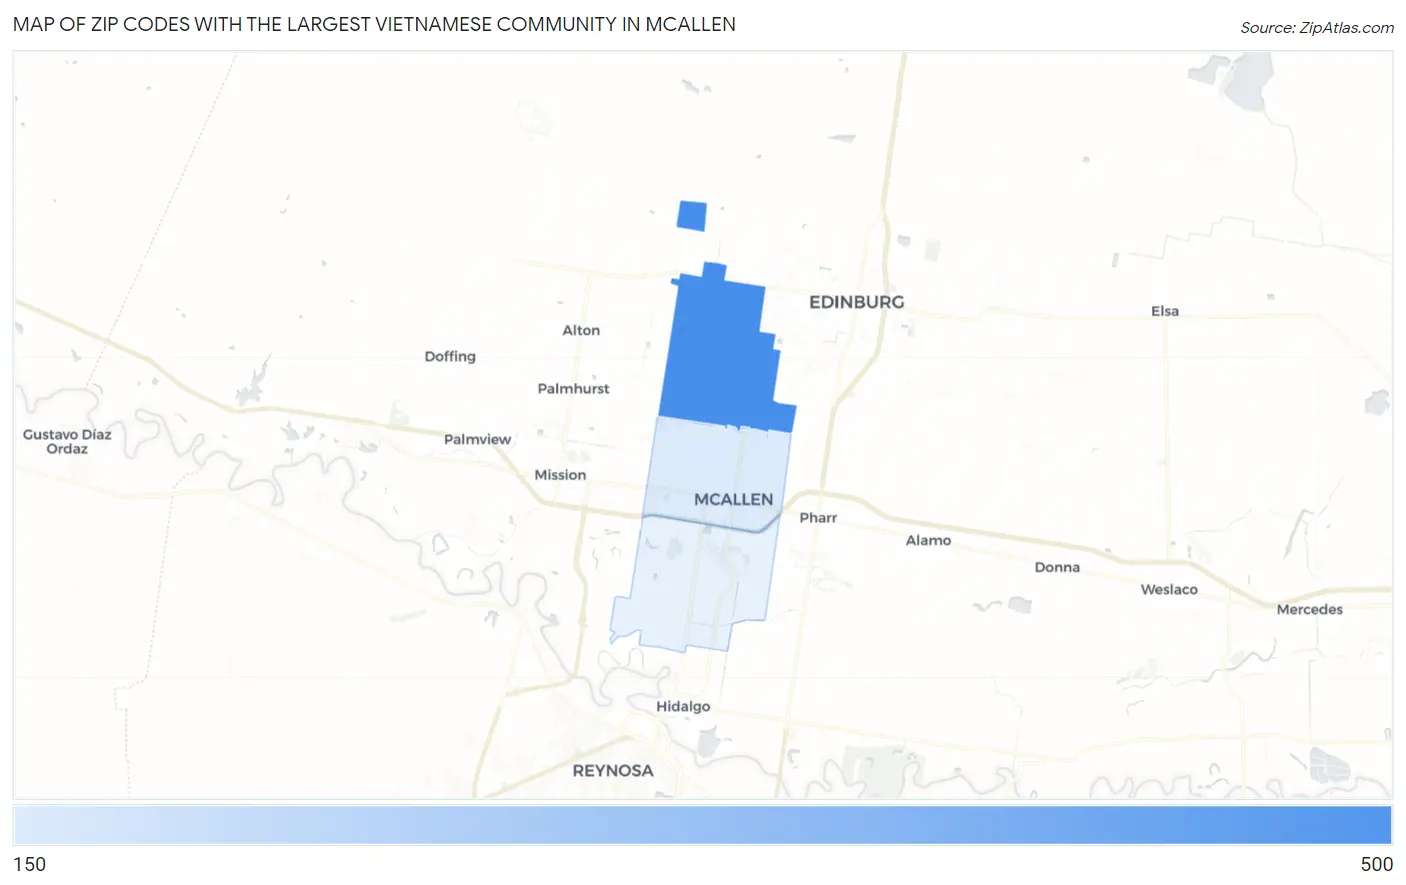The width and height of the screenshot is (1406, 885).
Task: Click the Weslaco town label
Action: 1168,589
